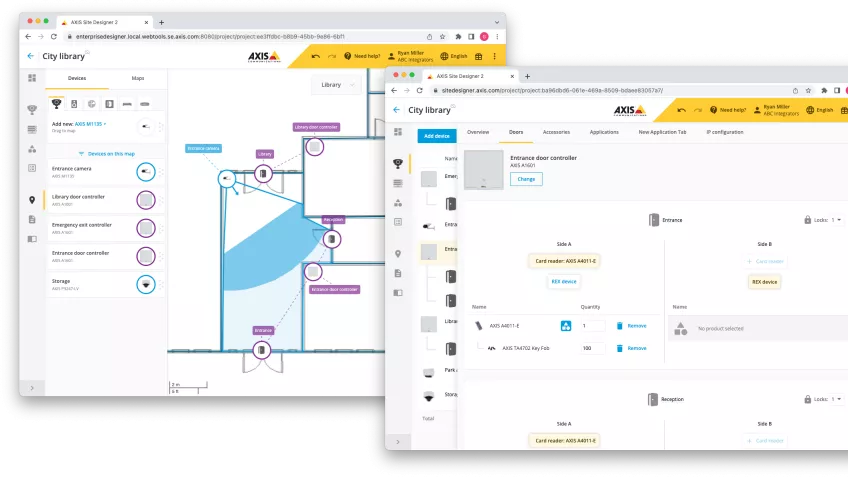Open the Doors tab
This screenshot has height=477, width=848.
click(x=516, y=132)
